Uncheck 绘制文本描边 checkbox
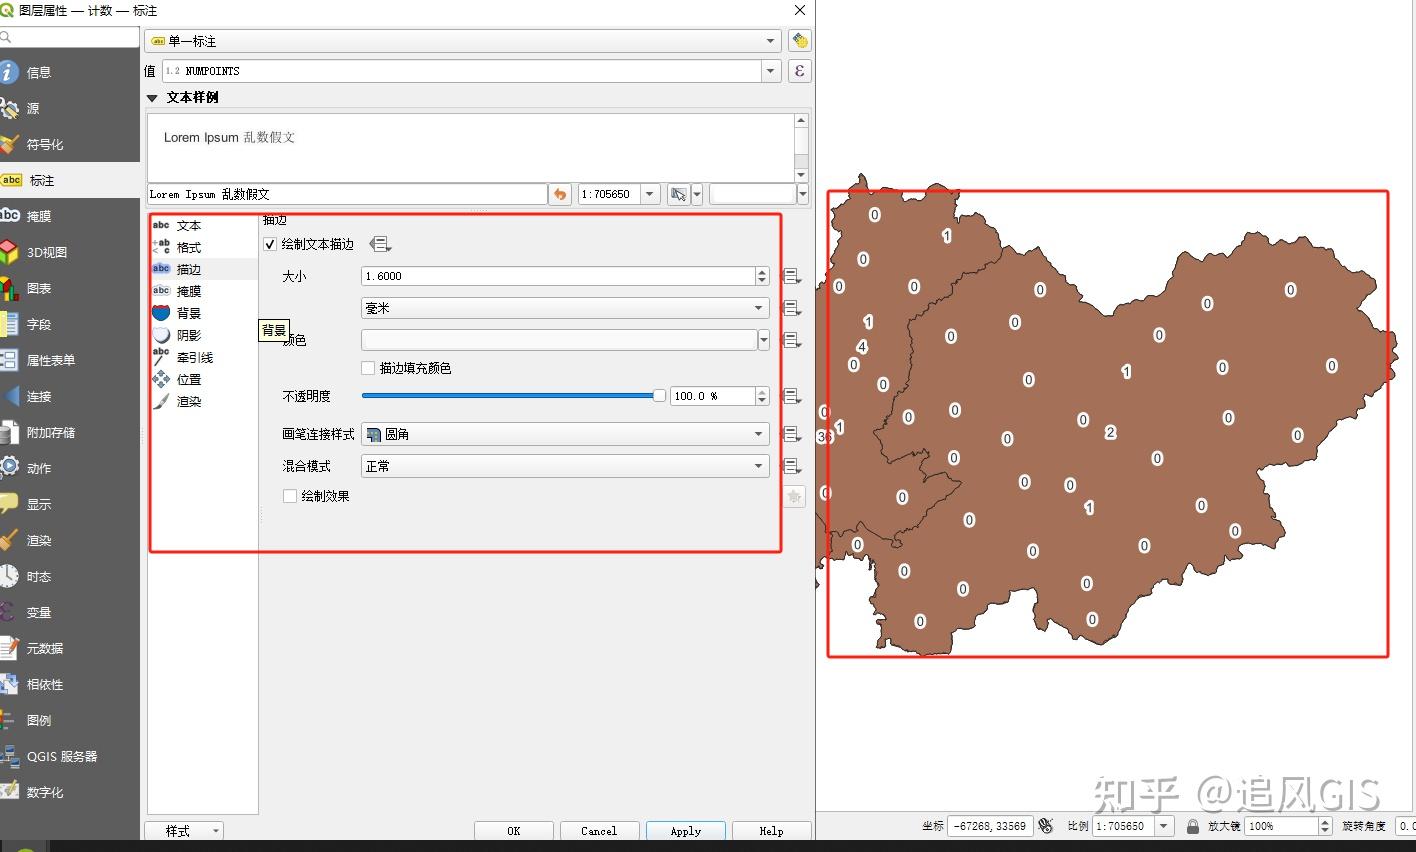 (x=270, y=244)
